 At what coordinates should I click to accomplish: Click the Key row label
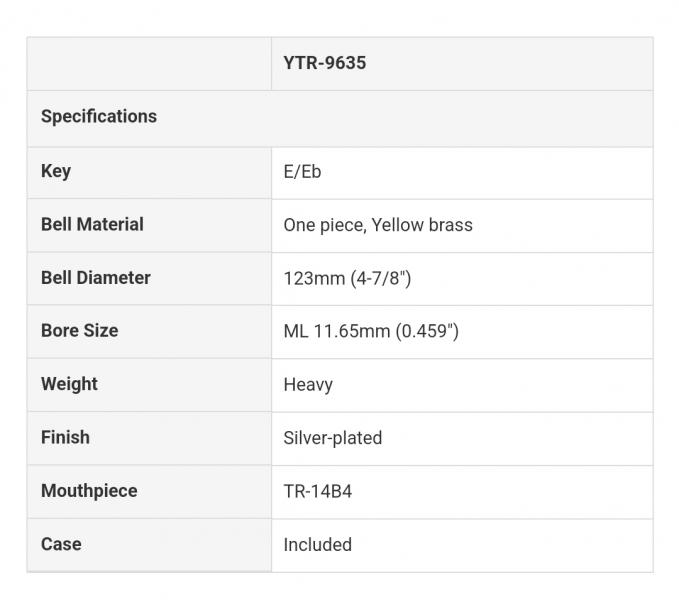tap(56, 171)
